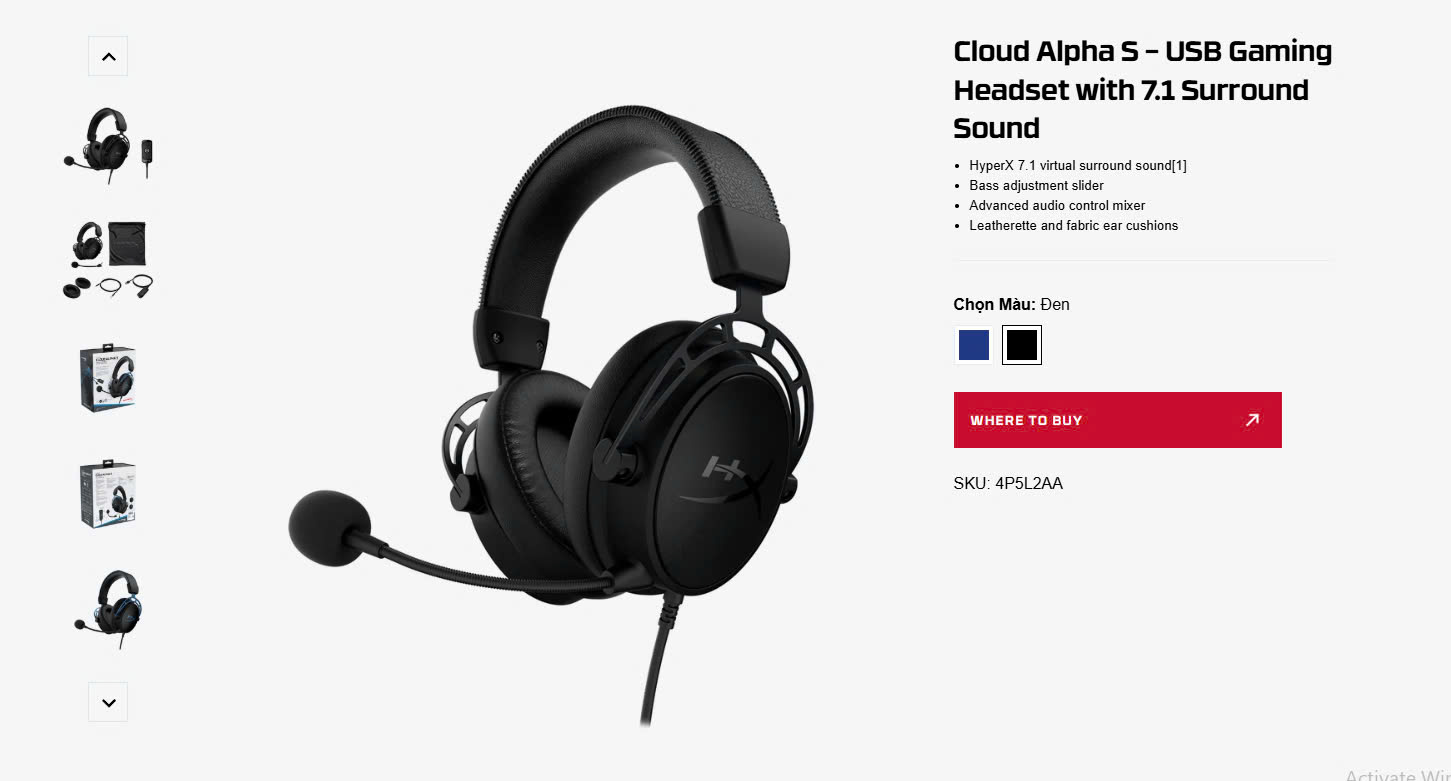Image resolution: width=1451 pixels, height=781 pixels.
Task: Click the WHERE TO BUY button
Action: tap(1117, 420)
